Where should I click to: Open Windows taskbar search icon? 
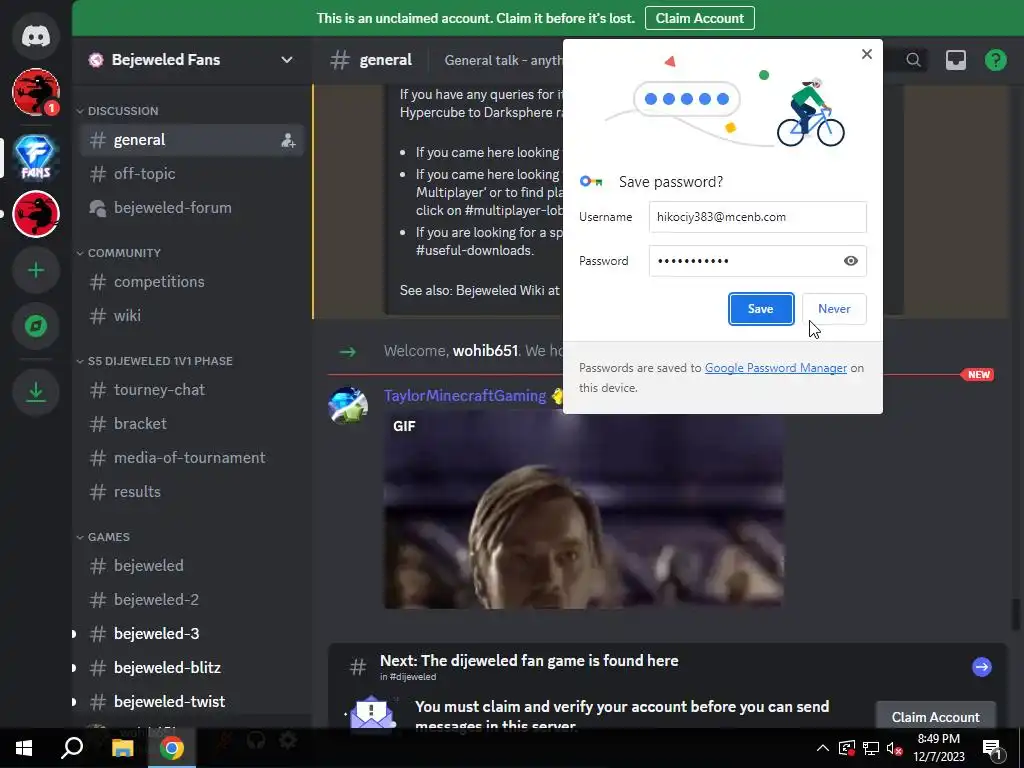click(72, 748)
